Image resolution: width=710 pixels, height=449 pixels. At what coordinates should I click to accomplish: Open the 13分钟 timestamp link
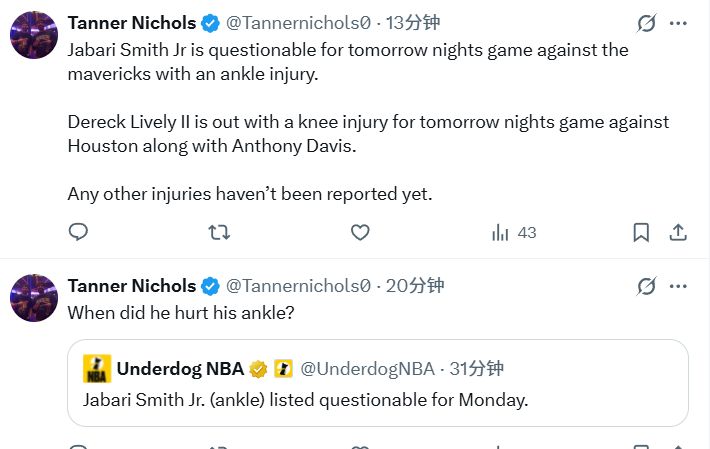click(412, 22)
